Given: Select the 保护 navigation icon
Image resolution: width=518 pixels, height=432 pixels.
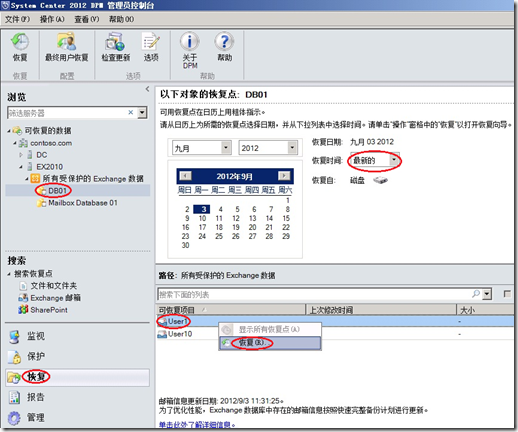Looking at the screenshot, I should coord(14,357).
